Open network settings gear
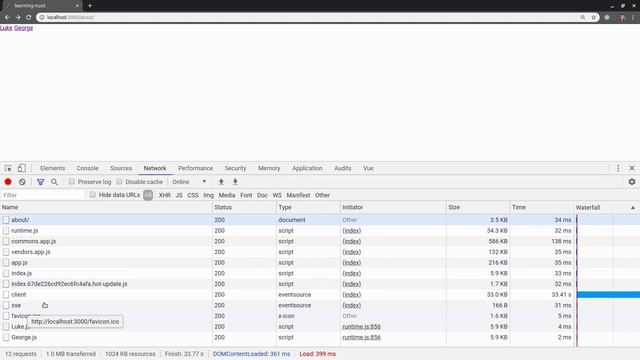The height and width of the screenshot is (360, 640). click(632, 182)
